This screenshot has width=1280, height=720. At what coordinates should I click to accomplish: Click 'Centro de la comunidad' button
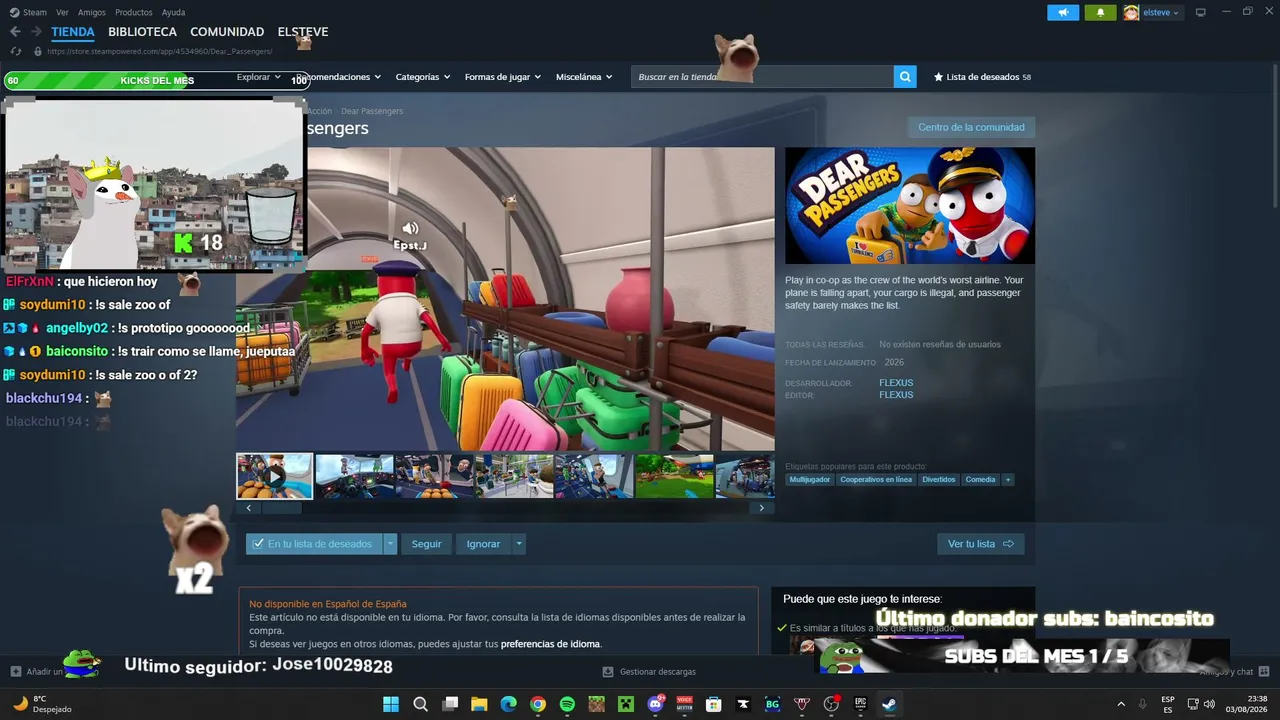pyautogui.click(x=971, y=127)
